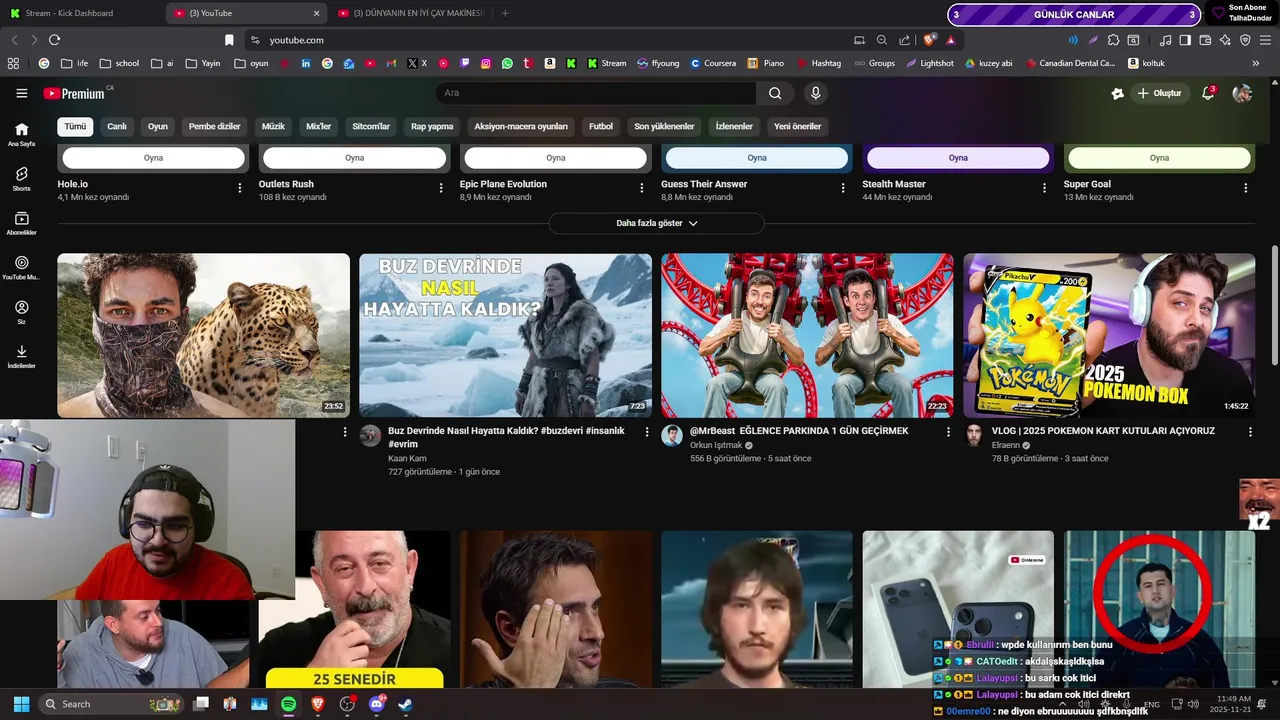1280x720 pixels.
Task: Open YouTube Music in sidebar
Action: [22, 268]
